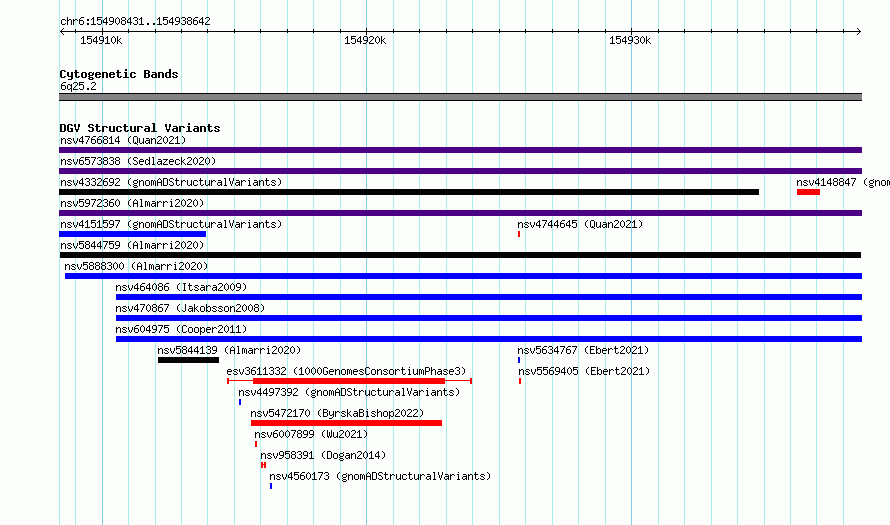Image resolution: width=890 pixels, height=525 pixels.
Task: Open nsv464086 (Itsara2009) variant
Action: click(x=181, y=287)
